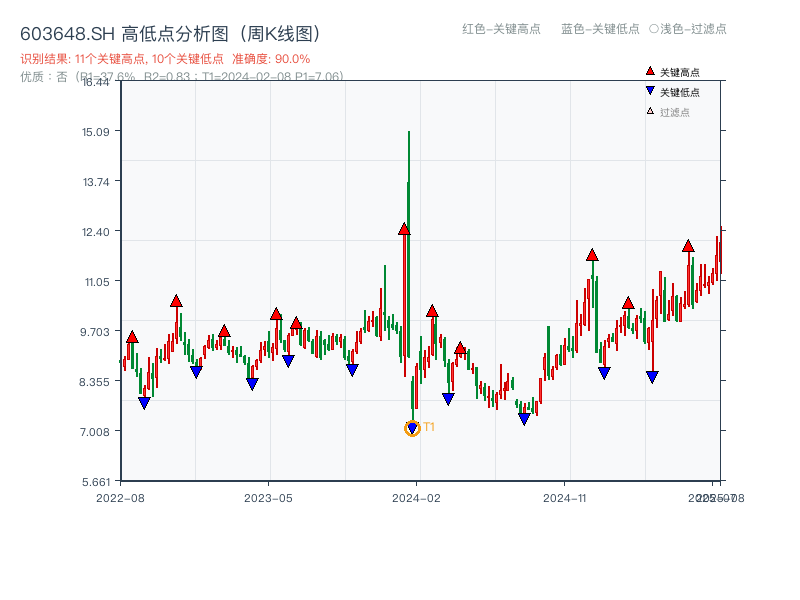Click the last key high red triangle

coord(688,246)
